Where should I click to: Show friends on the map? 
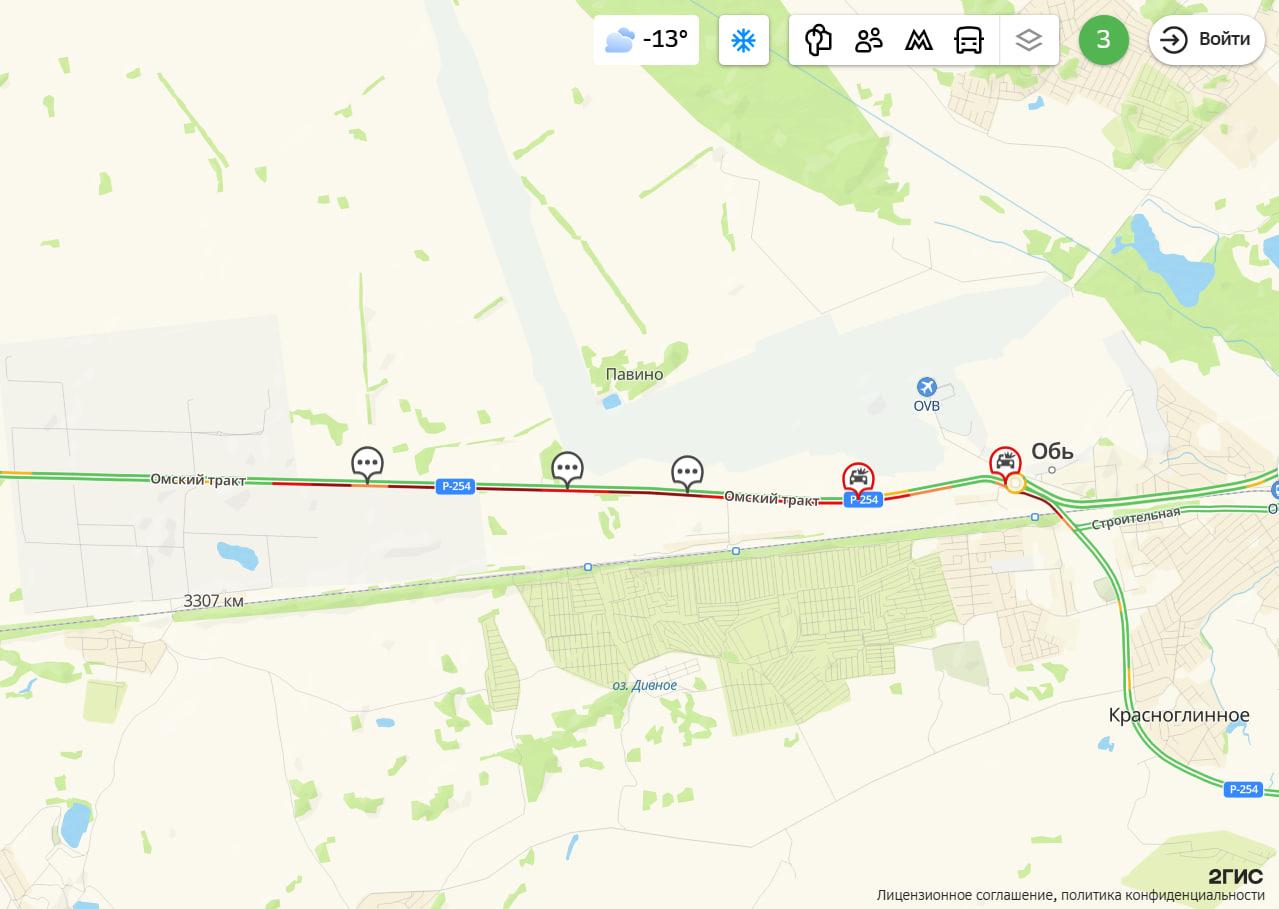pos(868,40)
